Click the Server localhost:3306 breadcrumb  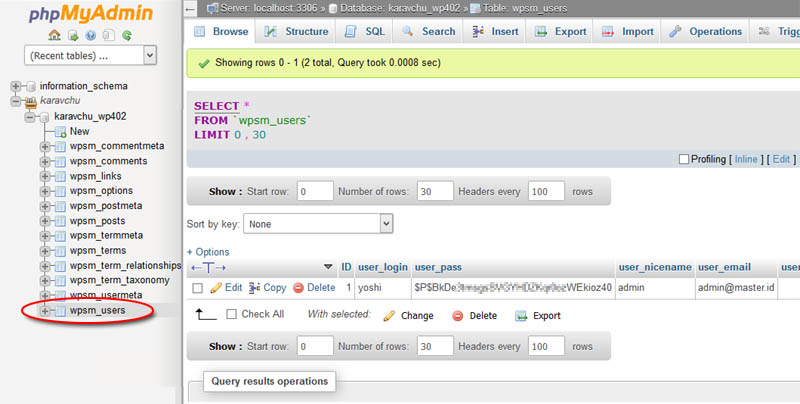point(269,9)
